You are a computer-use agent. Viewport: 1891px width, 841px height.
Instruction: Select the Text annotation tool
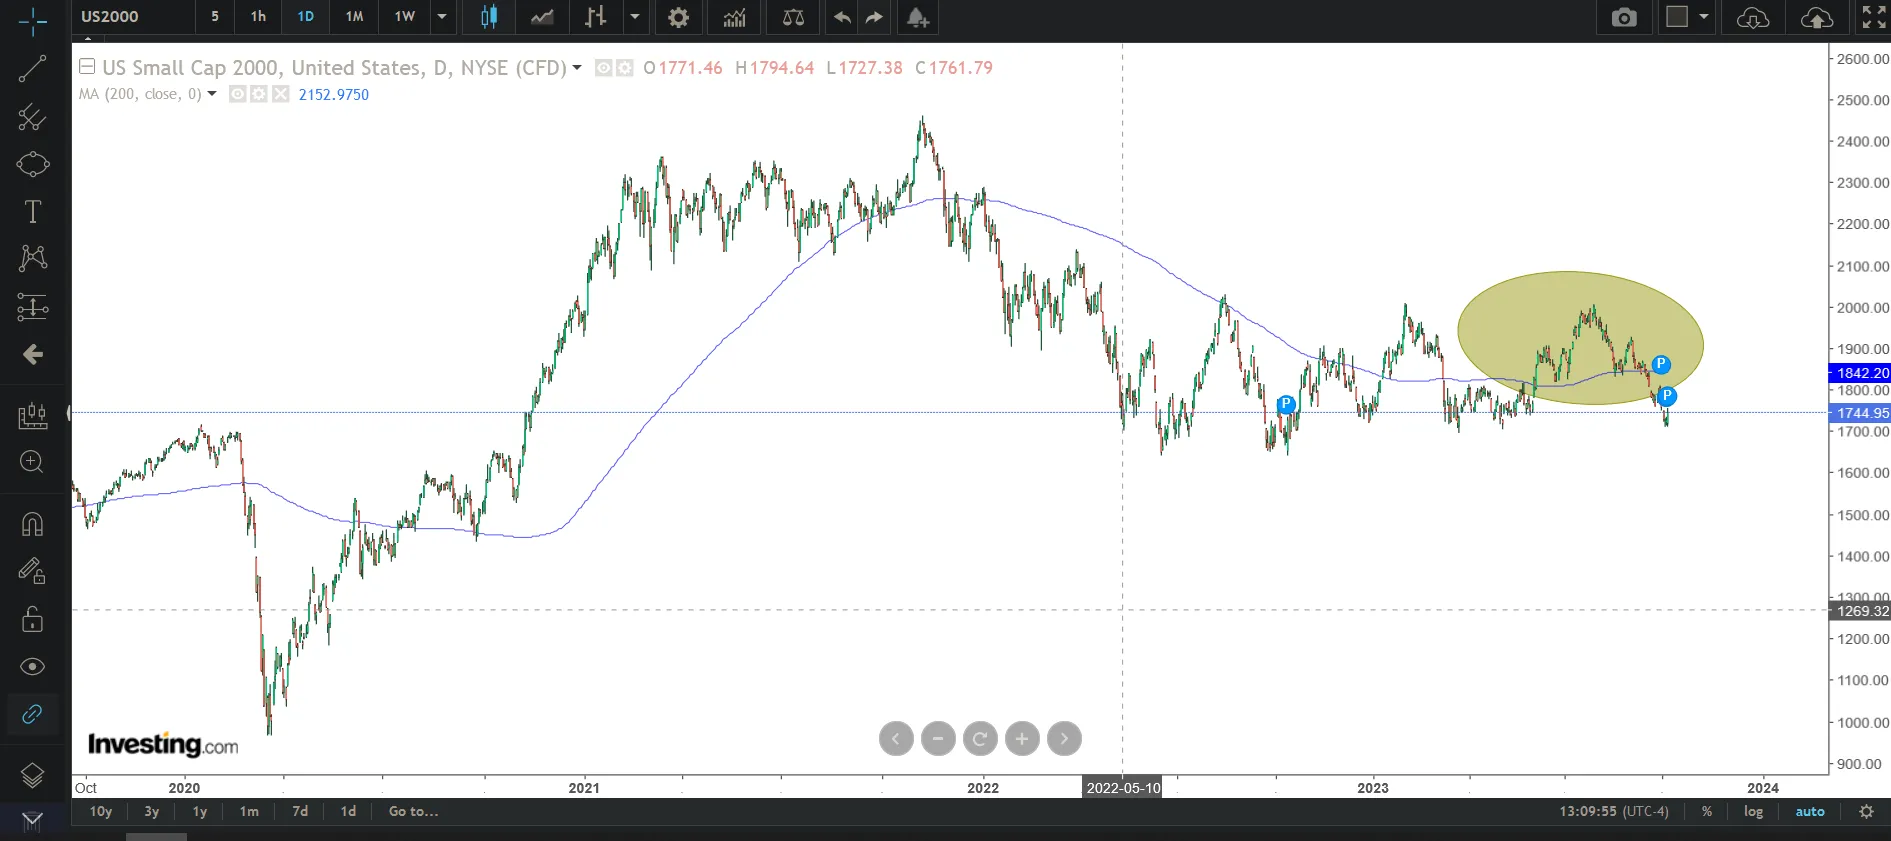[32, 212]
